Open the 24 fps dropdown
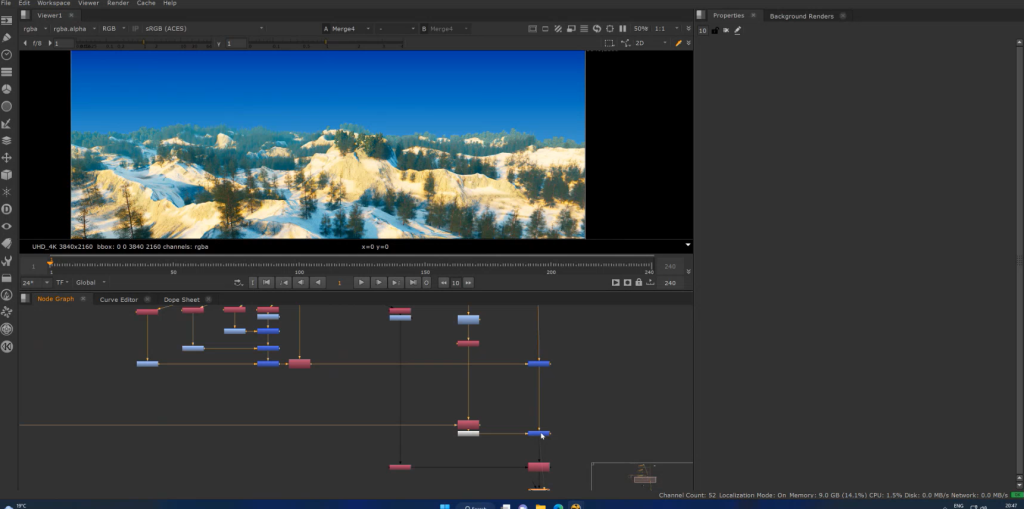 tap(35, 282)
